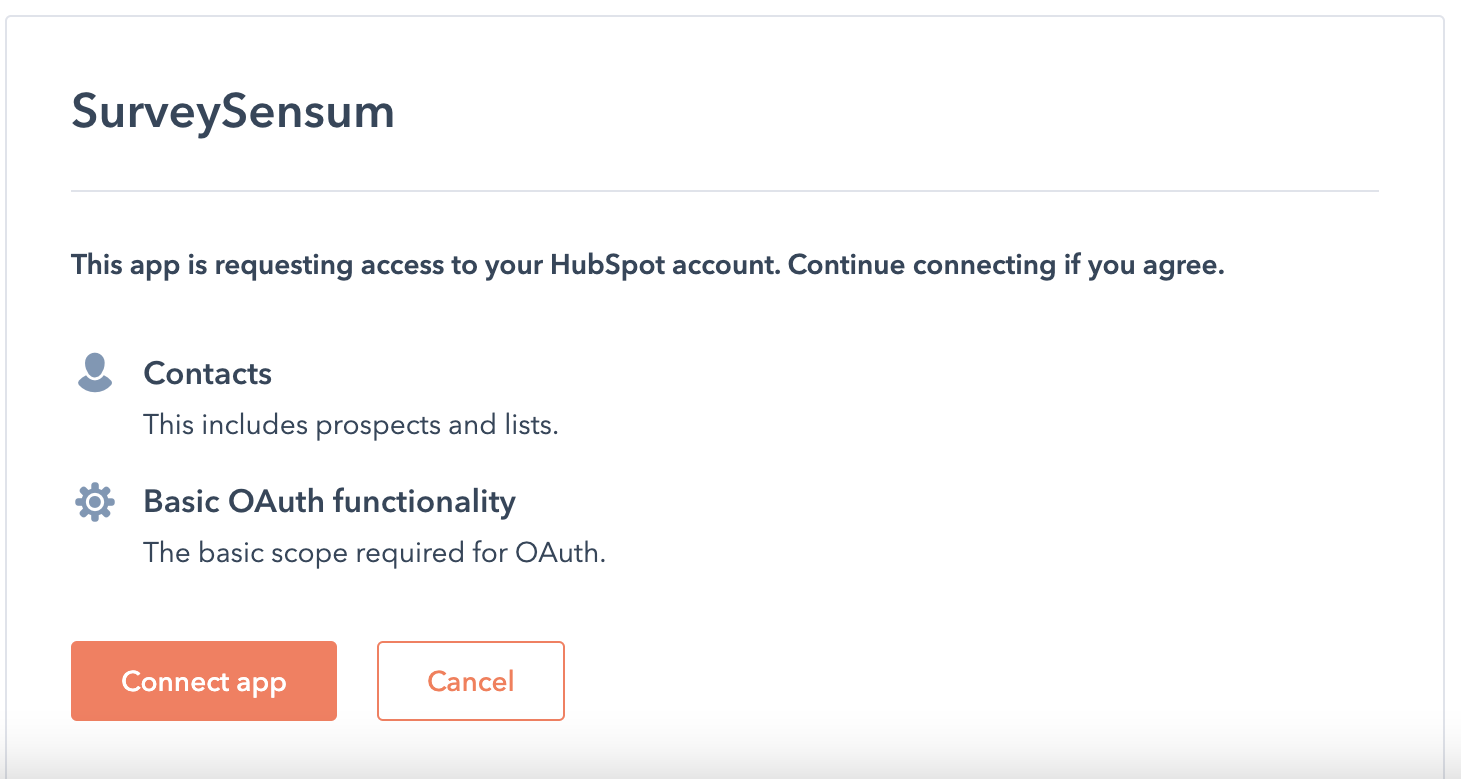This screenshot has height=779, width=1461.
Task: Click 'This includes prospects and lists.' description
Action: pos(351,425)
